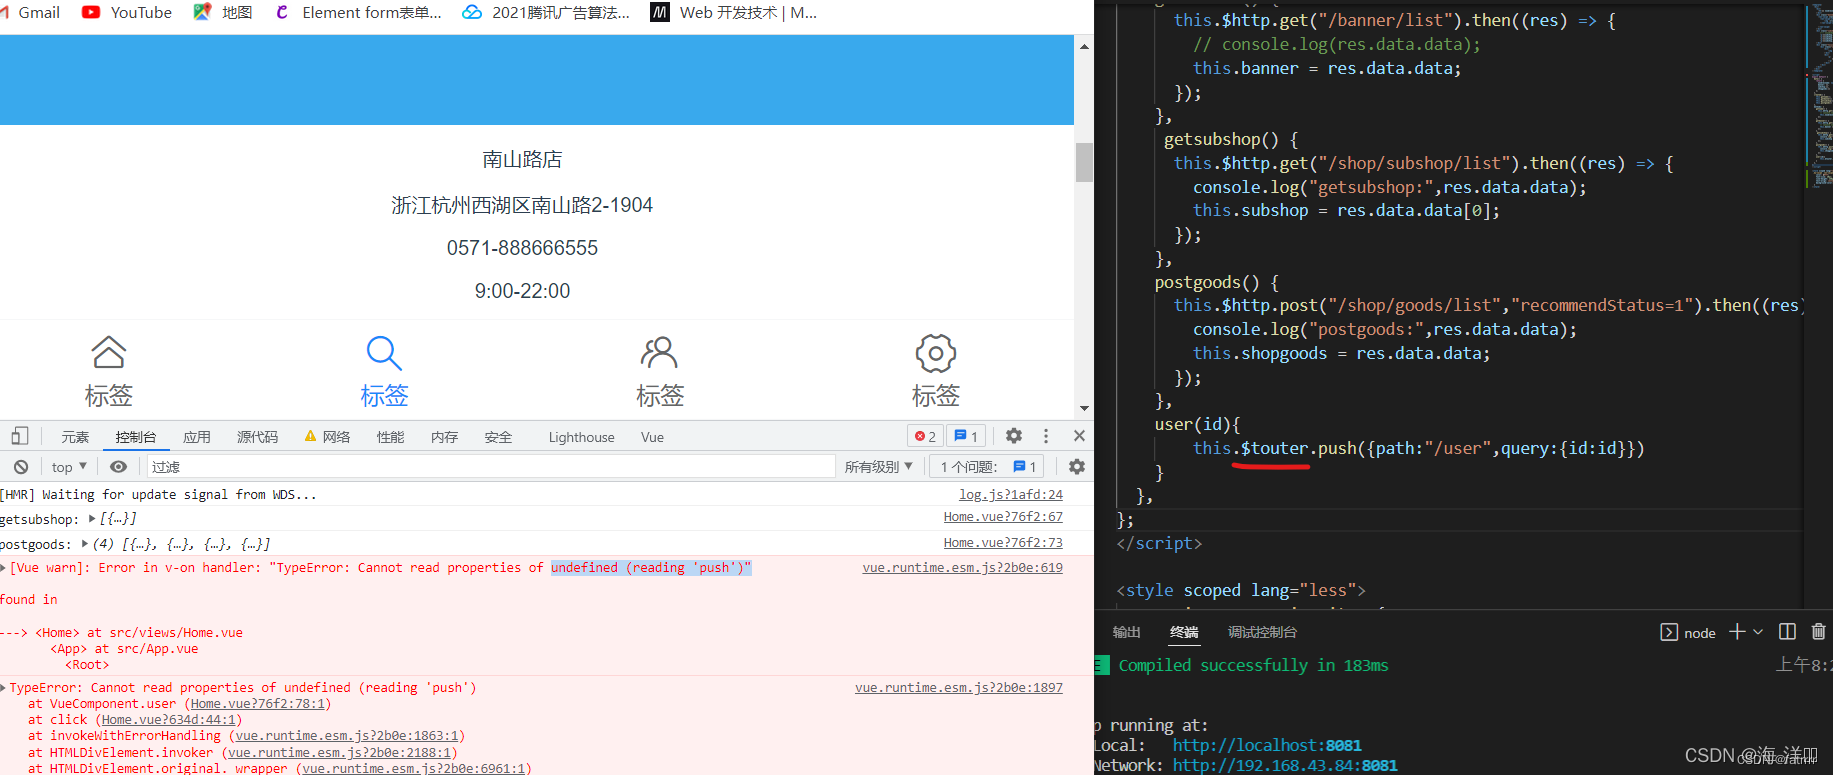
Task: Open the 所有级别 log level dropdown
Action: [x=879, y=467]
